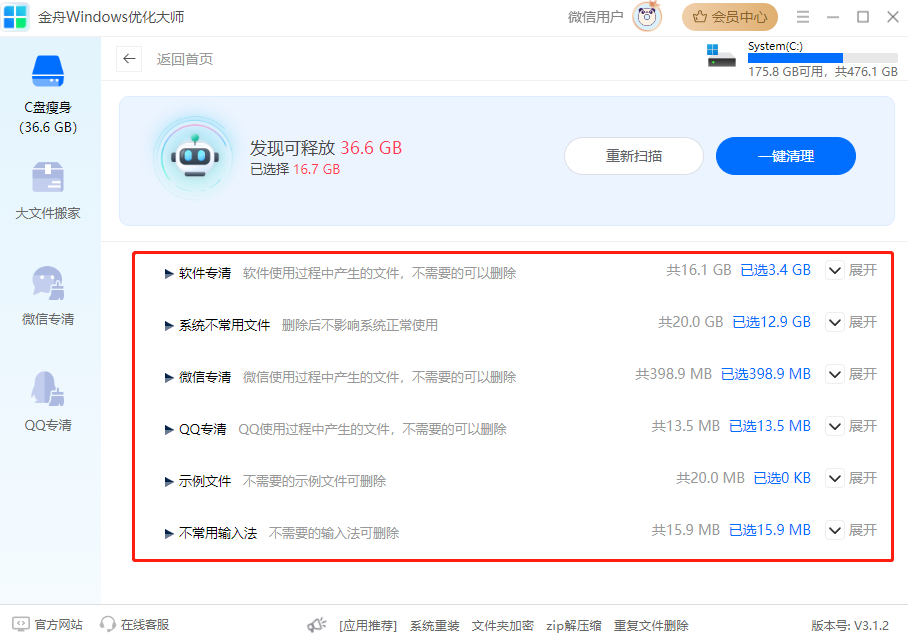Expand the 系统不常用文件 triangle
The height and width of the screenshot is (639, 908).
pyautogui.click(x=169, y=326)
